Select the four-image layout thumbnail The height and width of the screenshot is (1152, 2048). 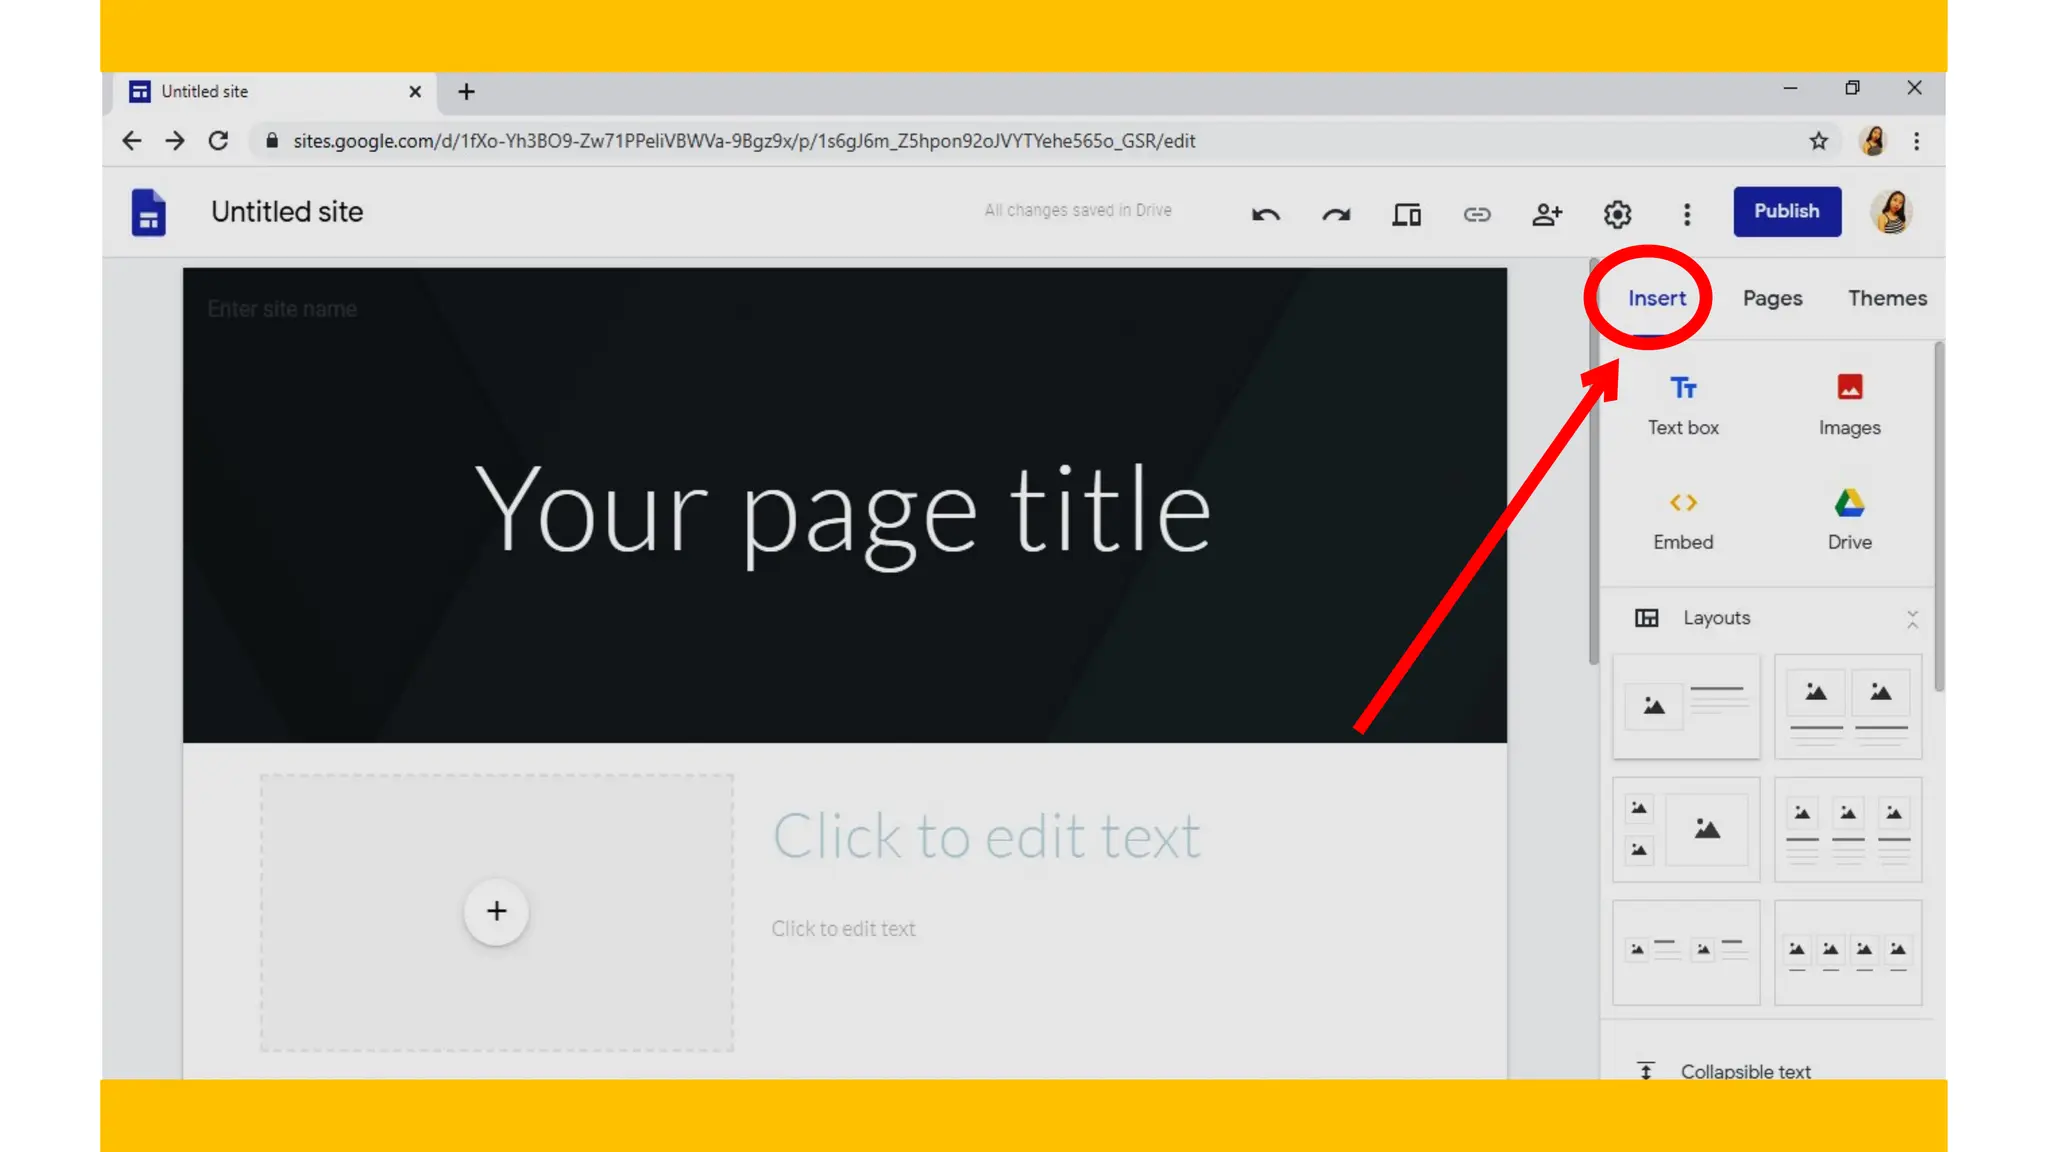[1847, 952]
